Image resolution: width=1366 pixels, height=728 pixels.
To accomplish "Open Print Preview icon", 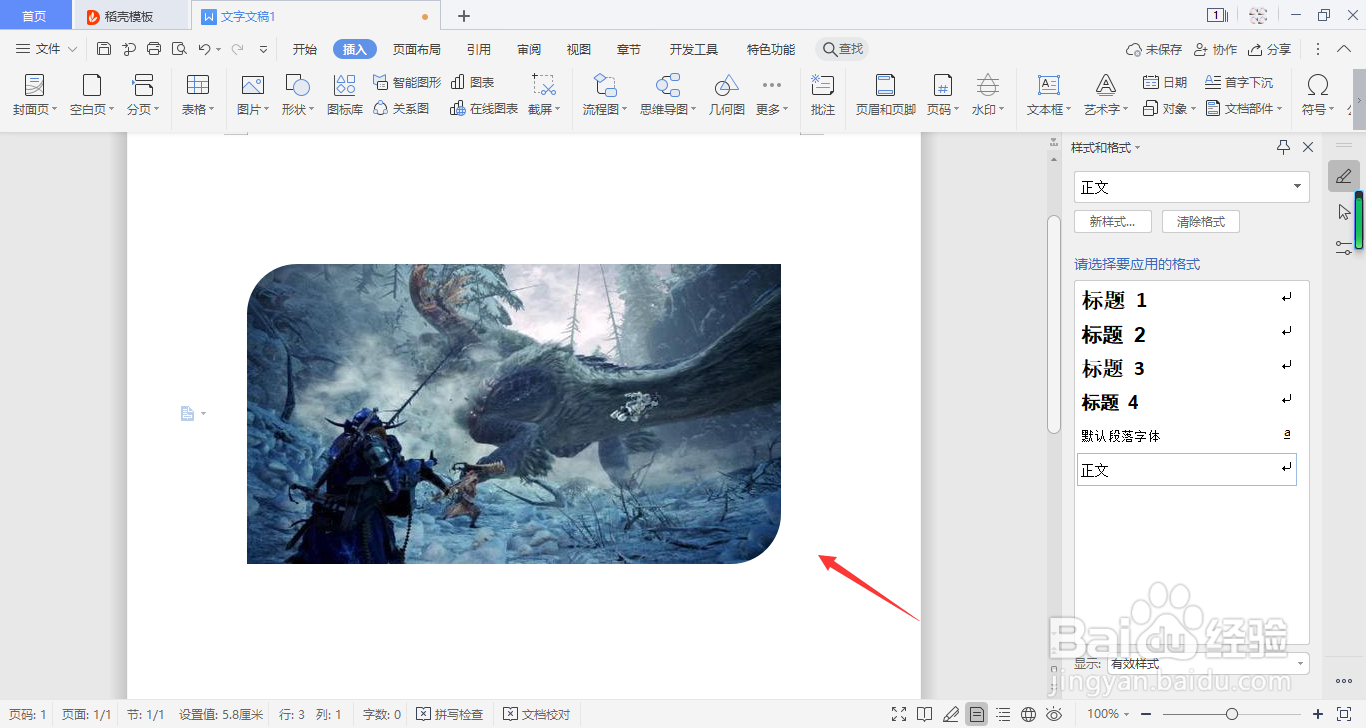I will tap(179, 49).
